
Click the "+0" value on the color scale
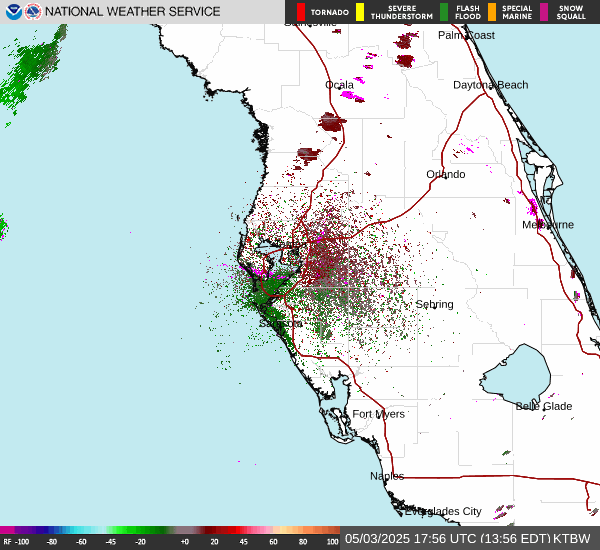[185, 542]
